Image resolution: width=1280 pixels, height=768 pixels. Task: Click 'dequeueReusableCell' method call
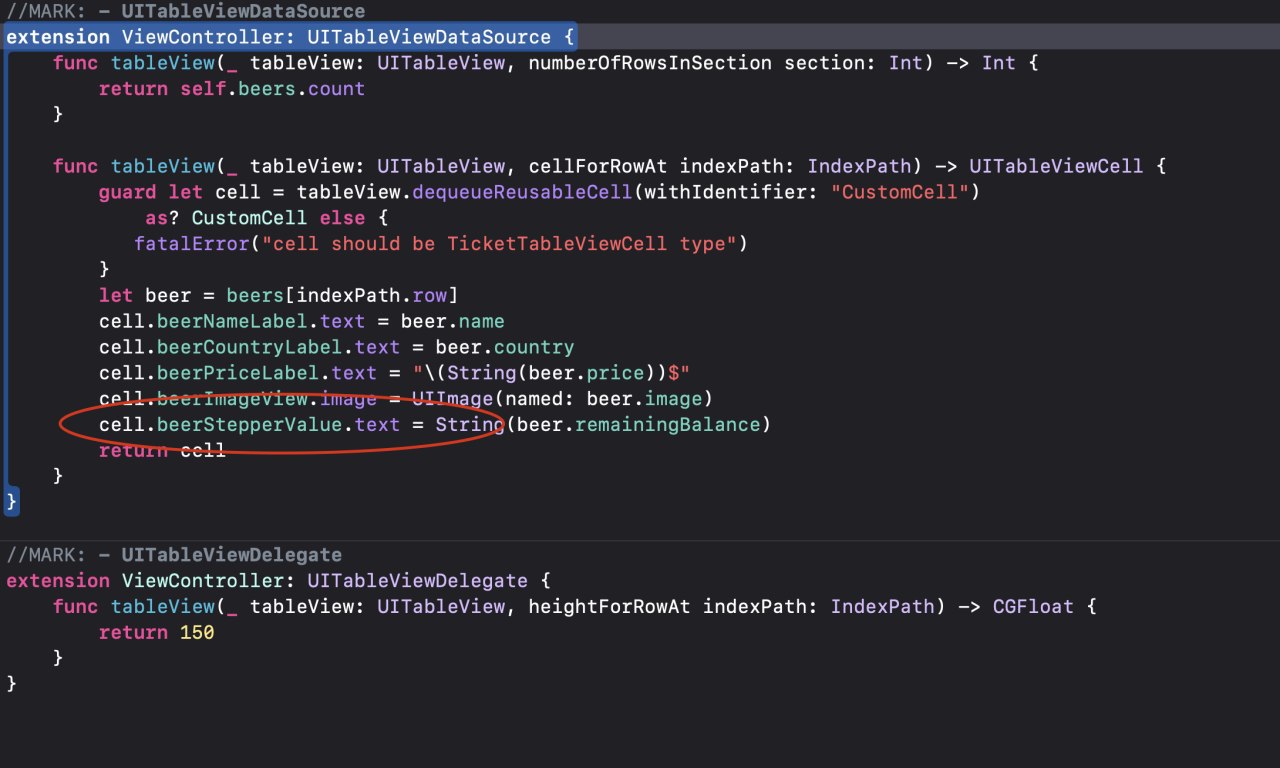[x=522, y=192]
